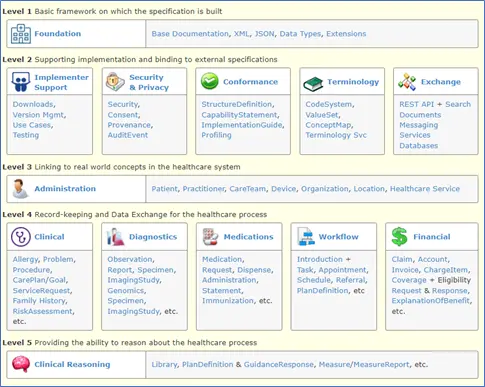Open the ConceptMap link

pyautogui.click(x=328, y=125)
